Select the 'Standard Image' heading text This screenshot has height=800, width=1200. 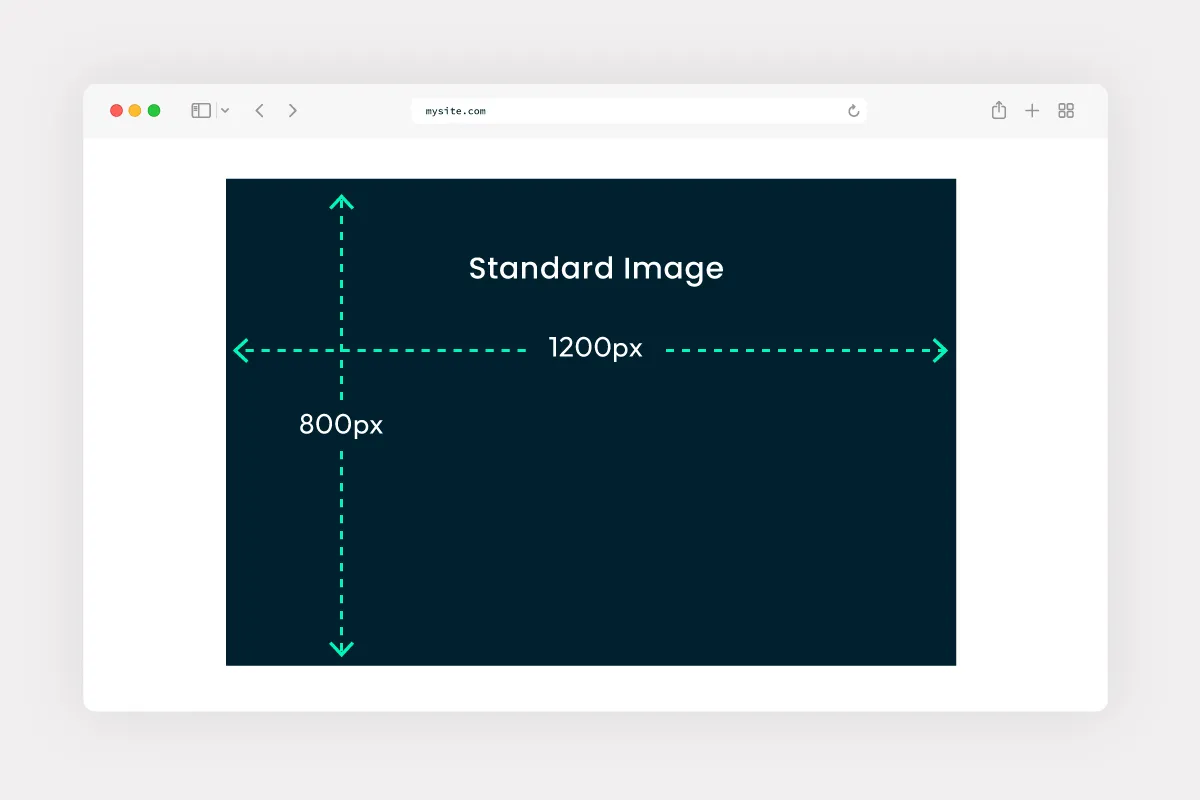(x=596, y=269)
